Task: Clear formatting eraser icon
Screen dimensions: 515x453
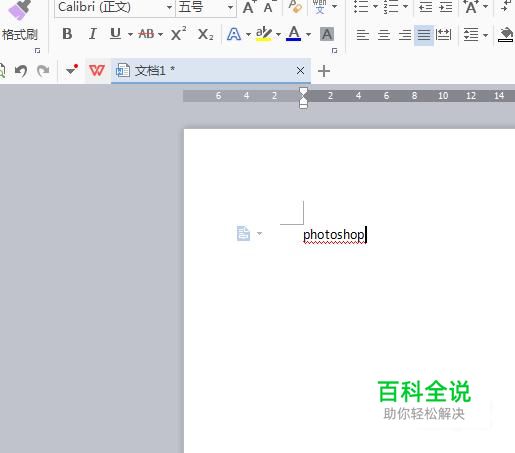Action: click(x=295, y=7)
